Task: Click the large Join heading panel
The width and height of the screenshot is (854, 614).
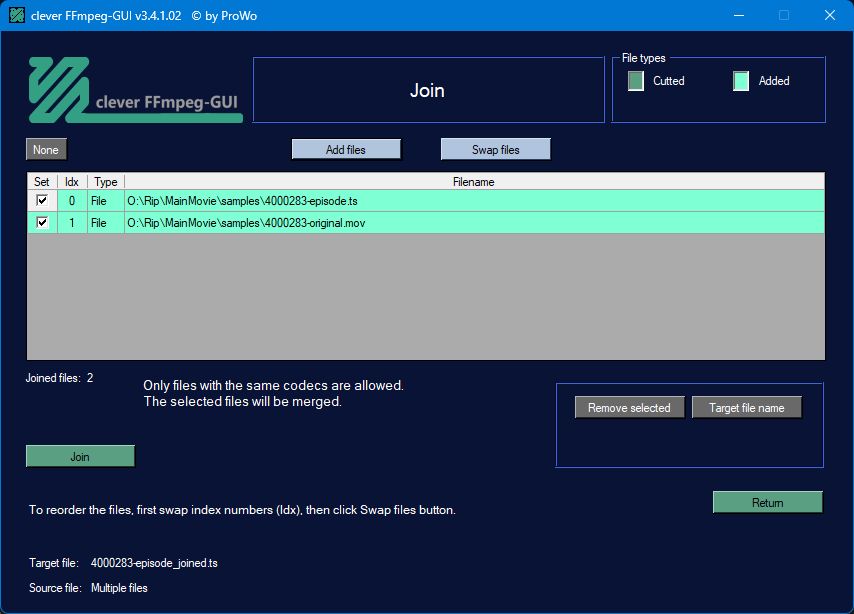Action: coord(429,90)
